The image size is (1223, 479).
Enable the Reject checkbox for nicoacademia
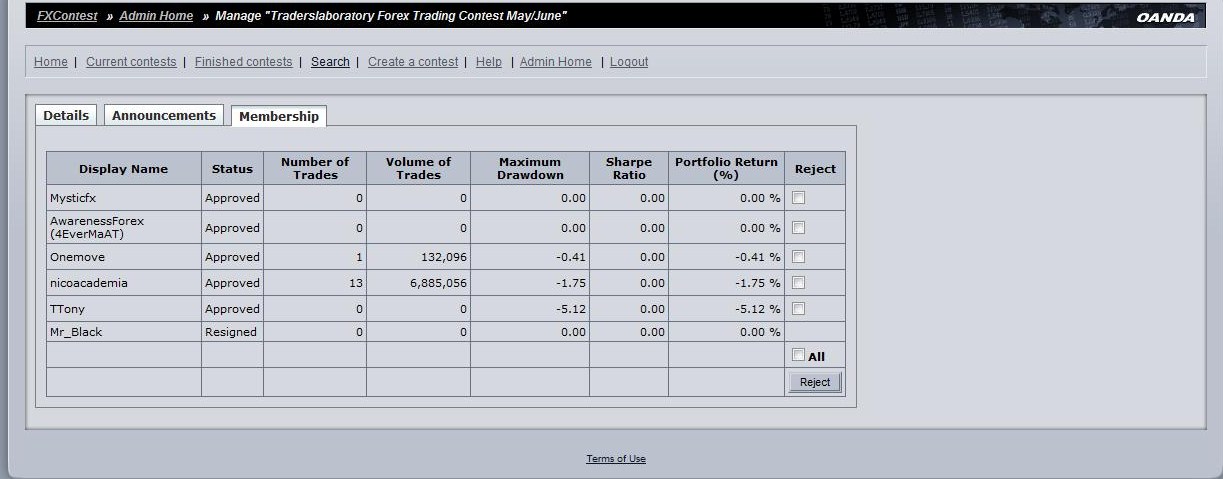pyautogui.click(x=798, y=283)
